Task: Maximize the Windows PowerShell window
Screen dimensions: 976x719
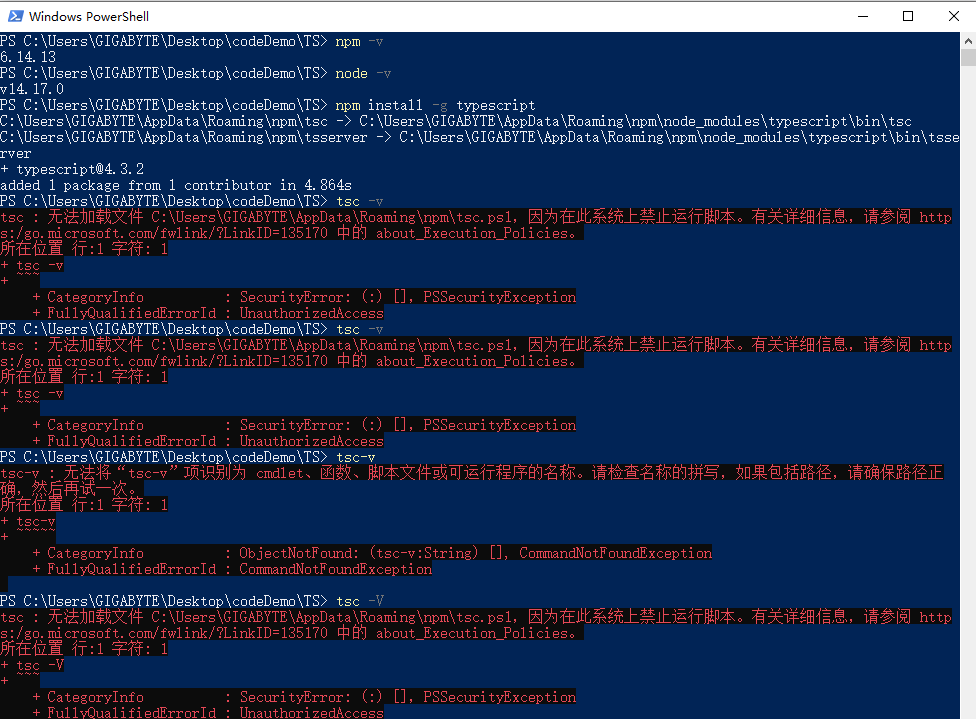Action: [908, 16]
